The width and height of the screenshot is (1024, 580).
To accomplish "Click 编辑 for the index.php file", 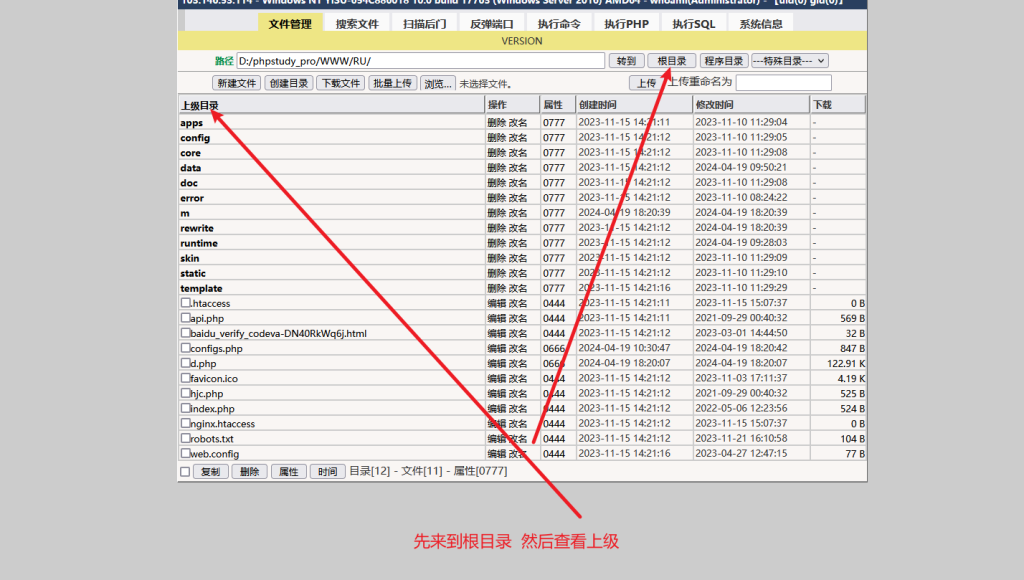I will (x=496, y=408).
